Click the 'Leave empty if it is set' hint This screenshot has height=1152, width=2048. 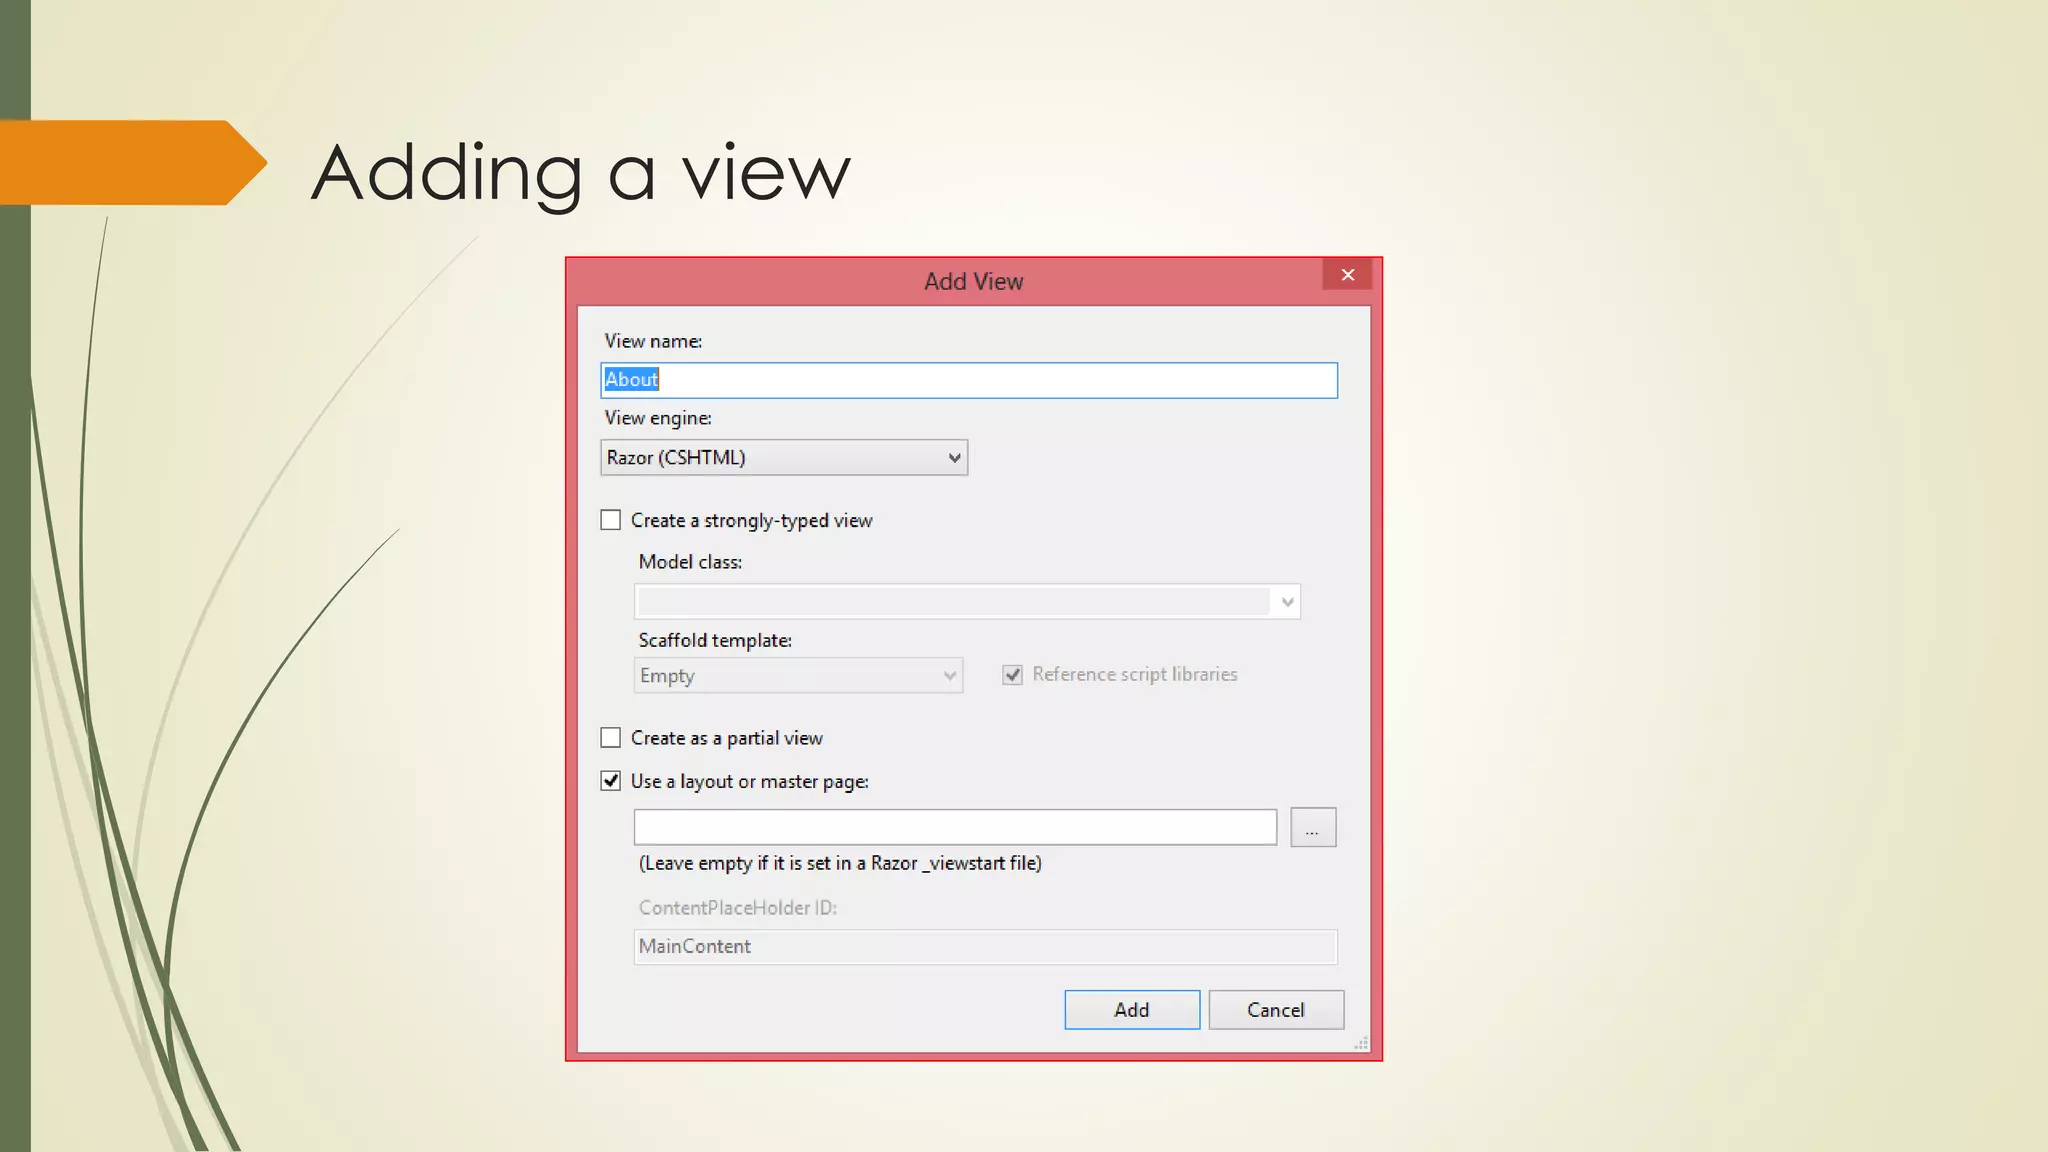[840, 863]
